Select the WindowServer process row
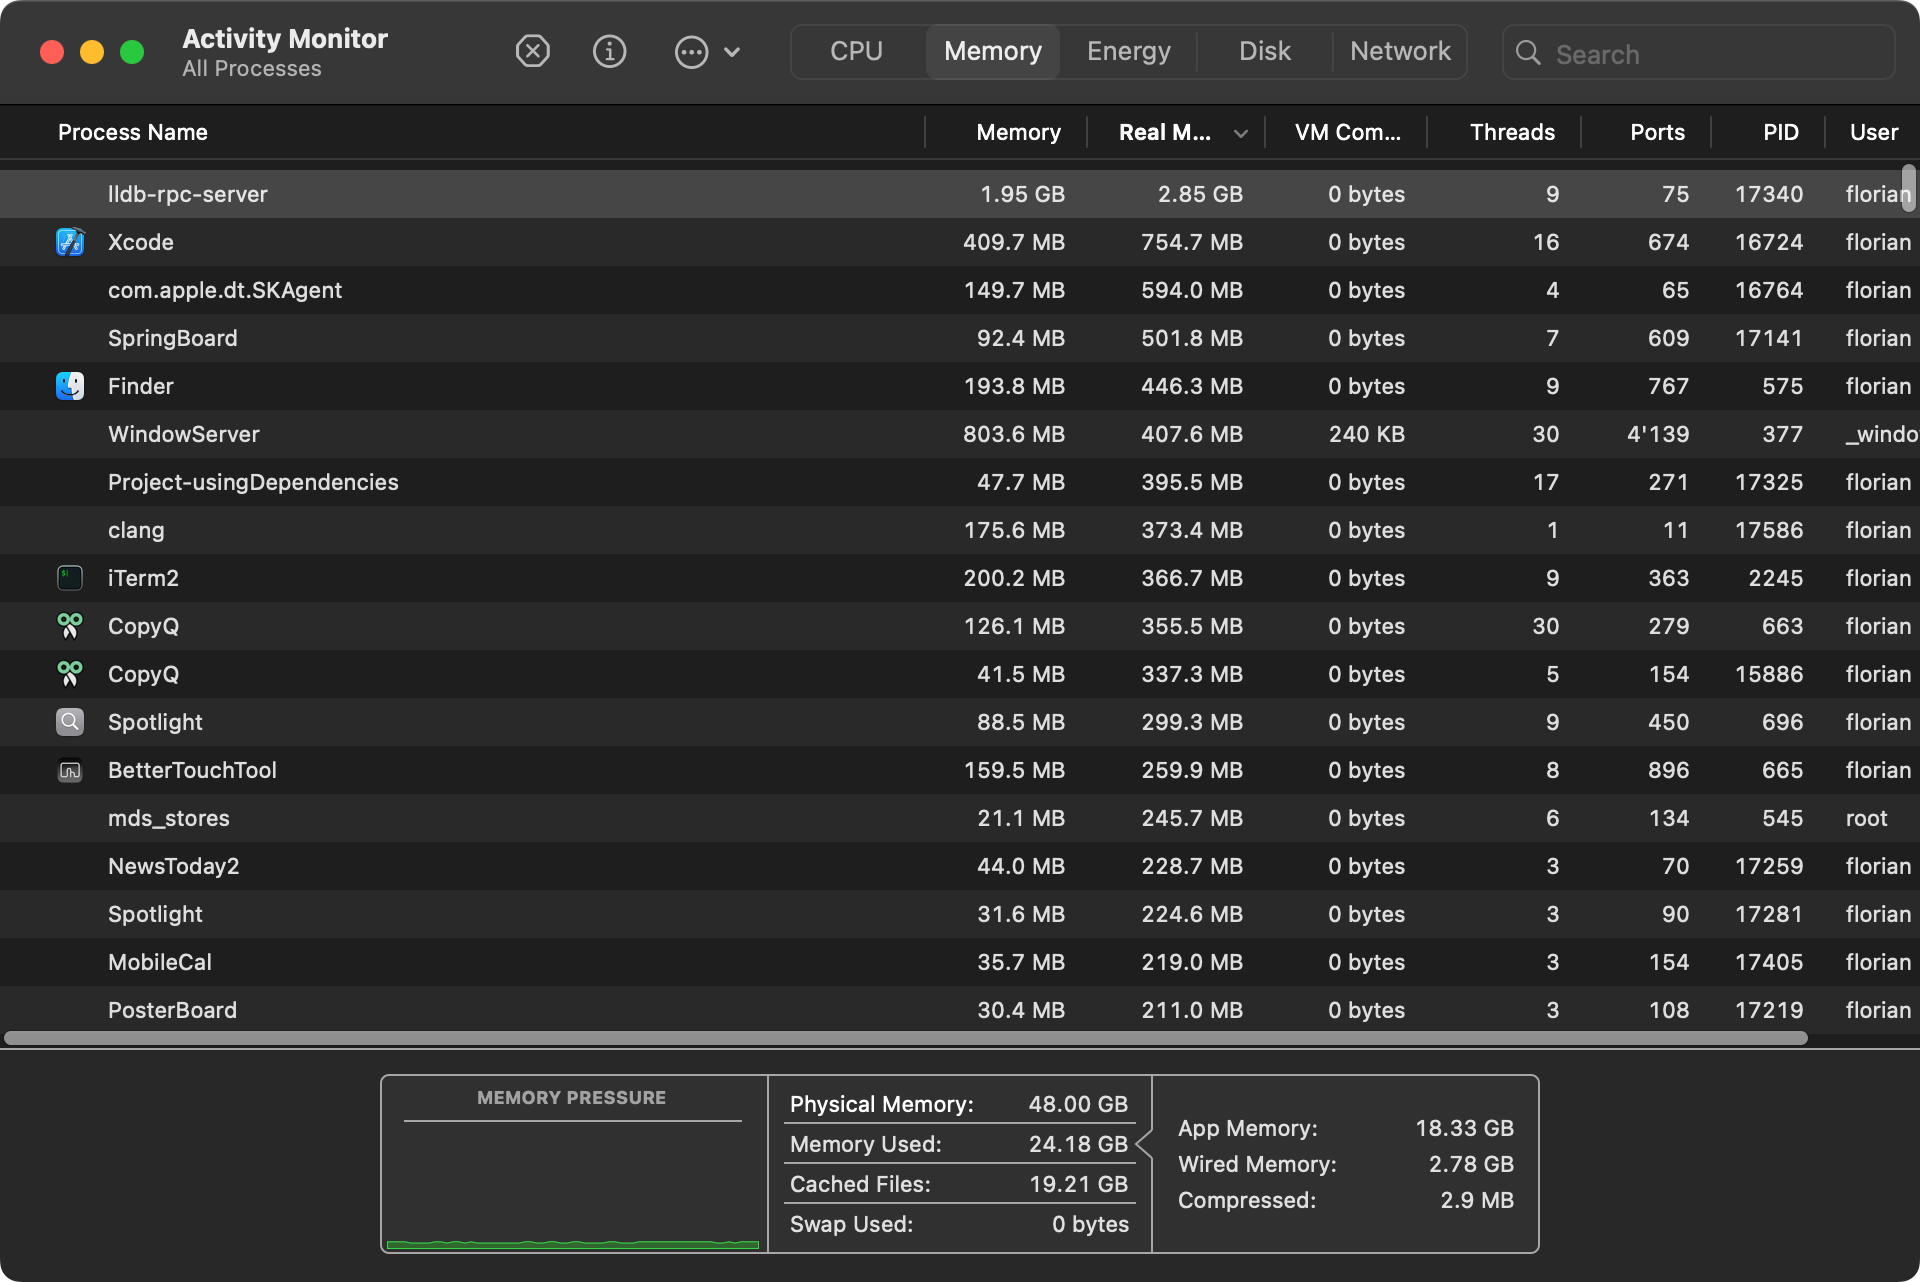1920x1282 pixels. 500,434
